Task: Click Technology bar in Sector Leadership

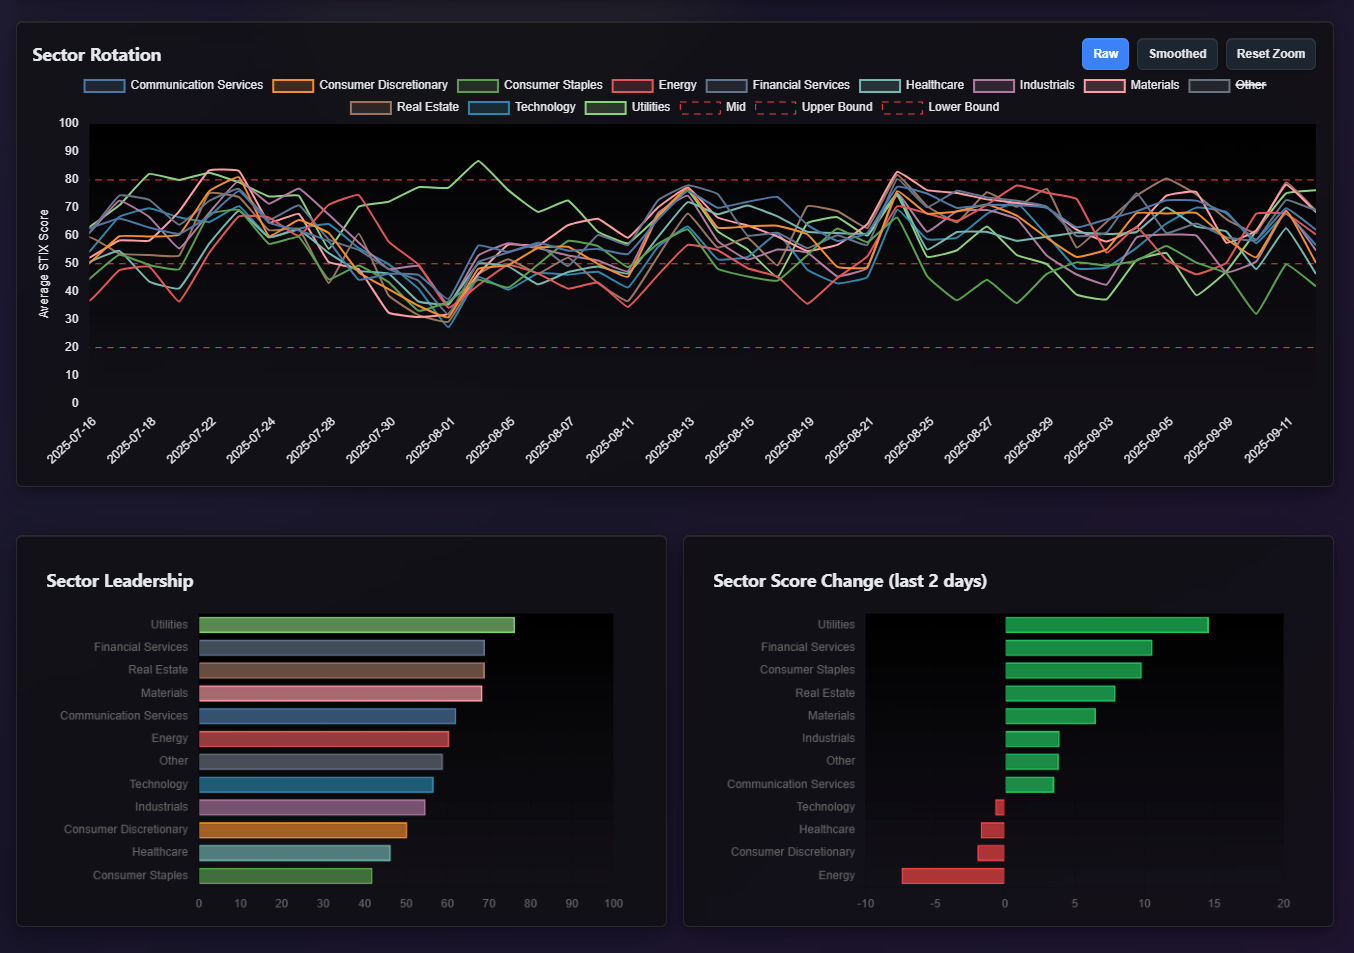Action: pos(316,785)
